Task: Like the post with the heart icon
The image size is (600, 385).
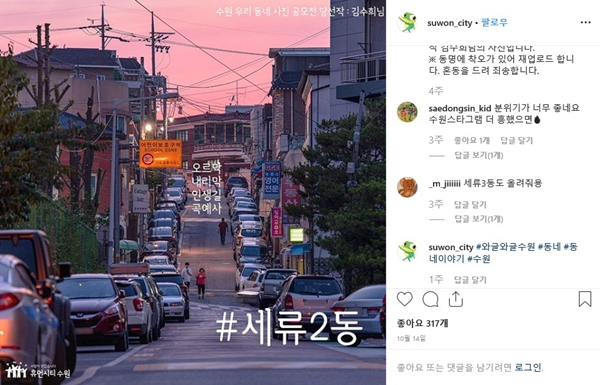Action: pos(404,299)
